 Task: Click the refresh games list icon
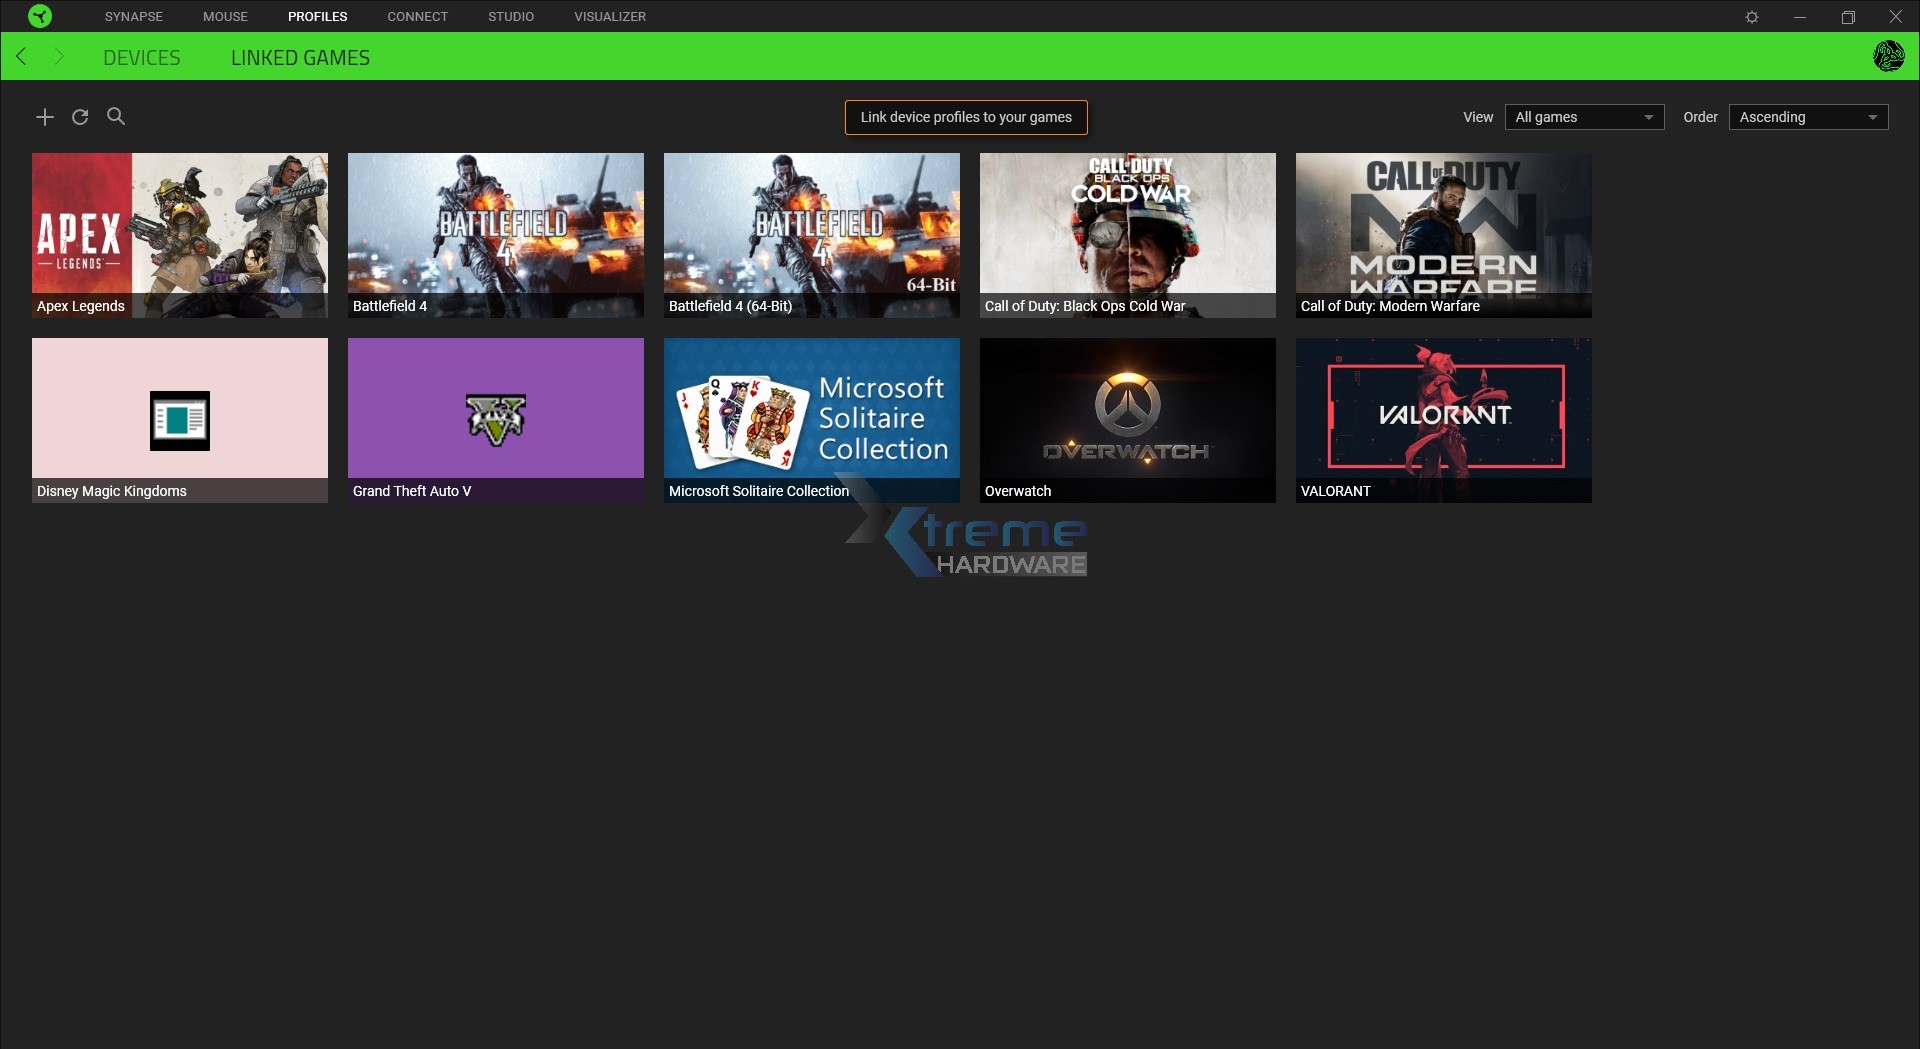coord(80,117)
